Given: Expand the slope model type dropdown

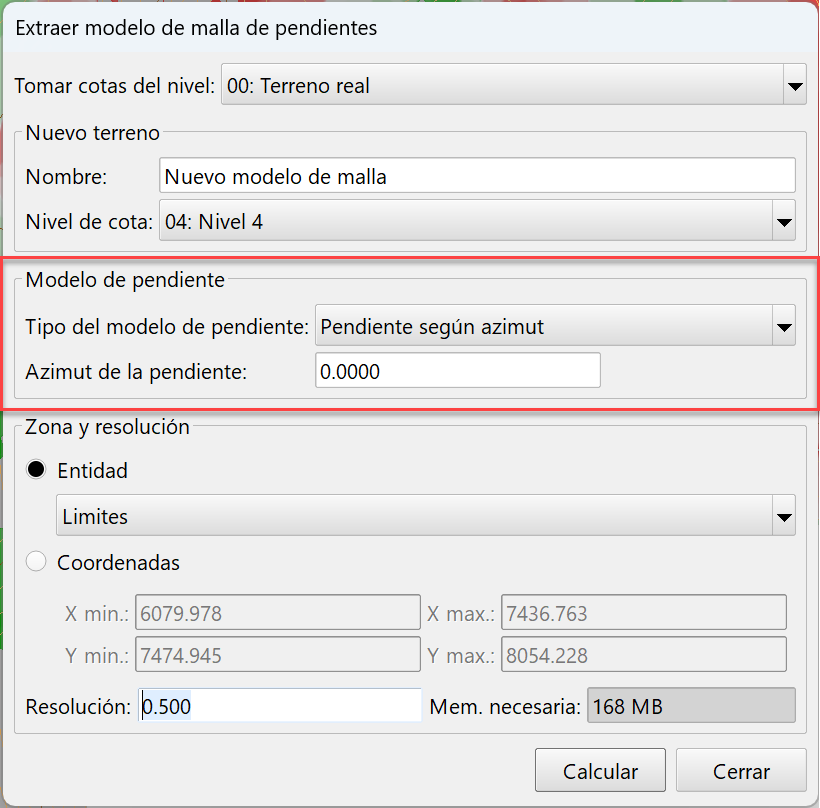Looking at the screenshot, I should point(550,325).
